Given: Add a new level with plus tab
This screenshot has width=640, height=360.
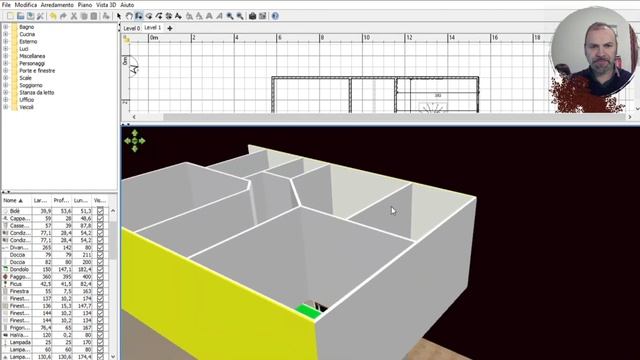Looking at the screenshot, I should tap(170, 28).
